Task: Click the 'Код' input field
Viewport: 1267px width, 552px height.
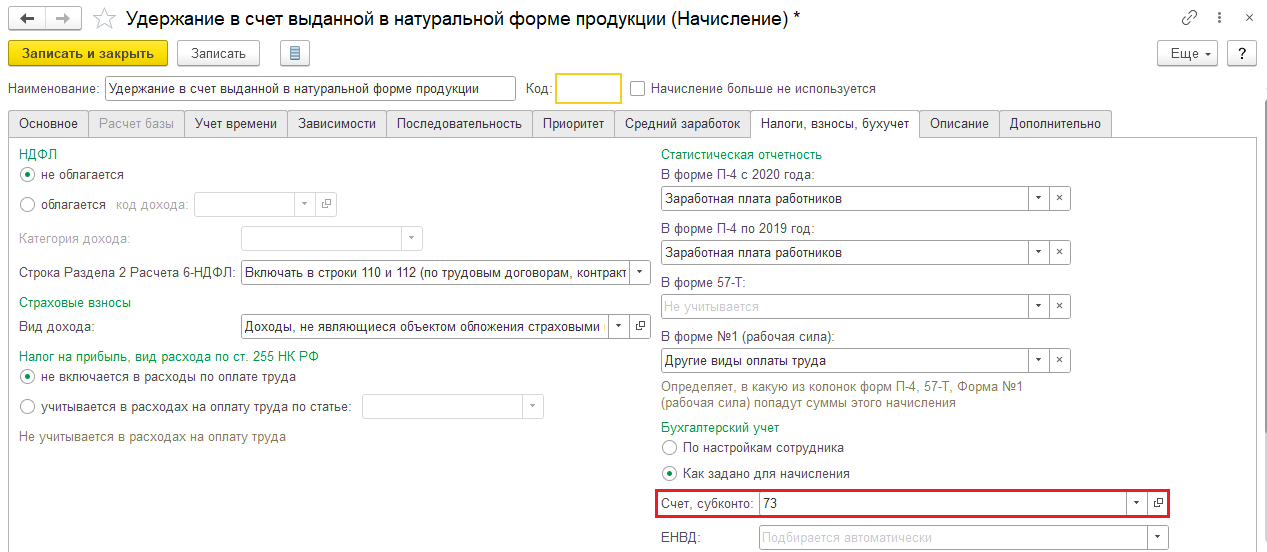Action: point(588,89)
